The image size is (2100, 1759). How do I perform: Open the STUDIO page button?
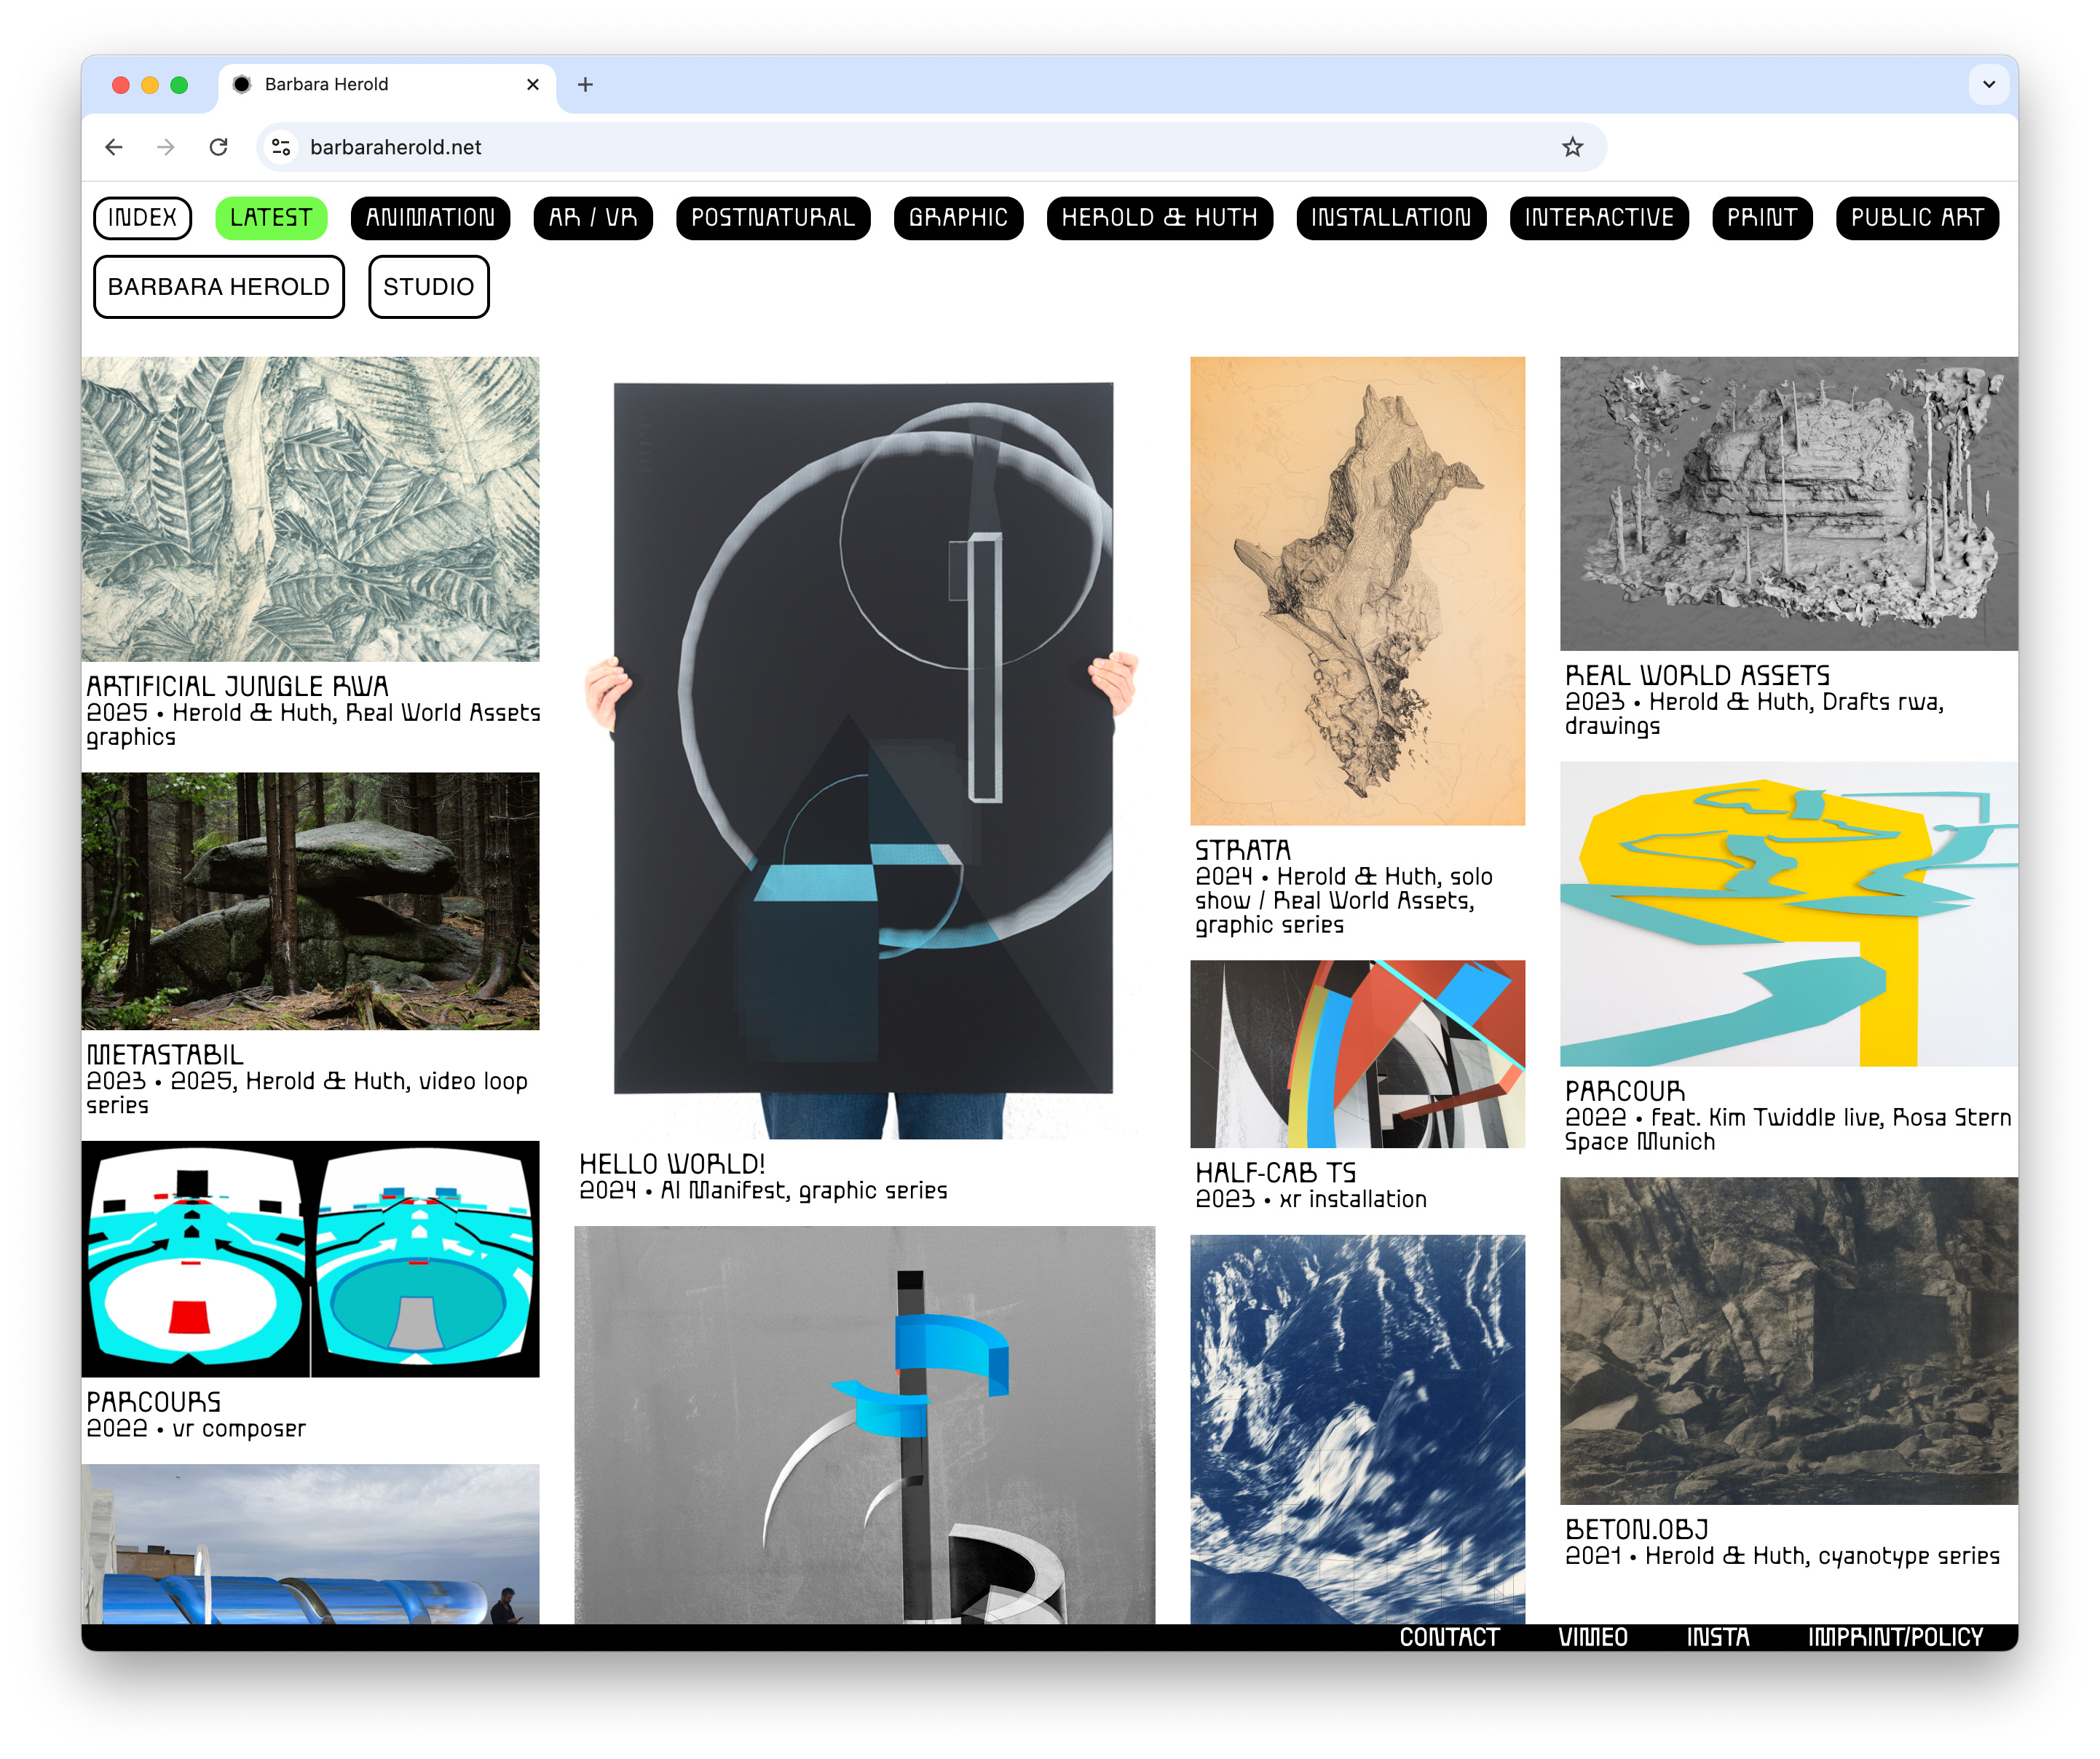pyautogui.click(x=428, y=287)
